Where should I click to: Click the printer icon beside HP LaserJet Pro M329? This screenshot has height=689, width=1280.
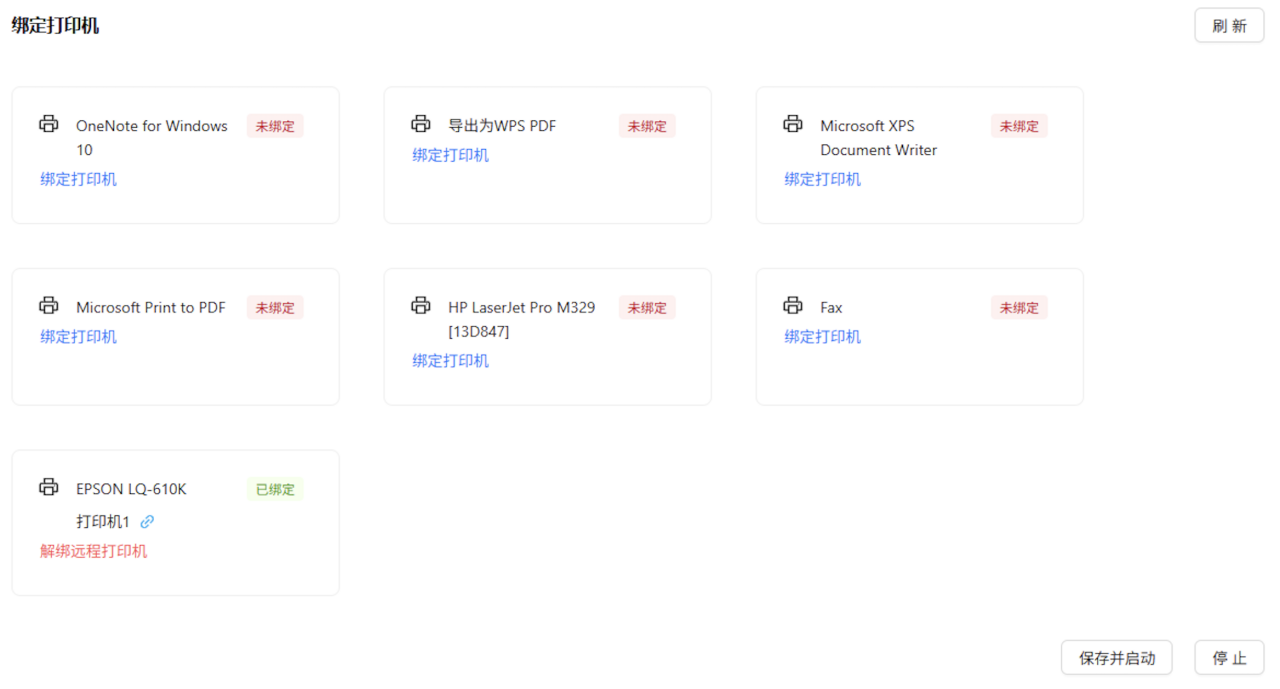(x=420, y=306)
